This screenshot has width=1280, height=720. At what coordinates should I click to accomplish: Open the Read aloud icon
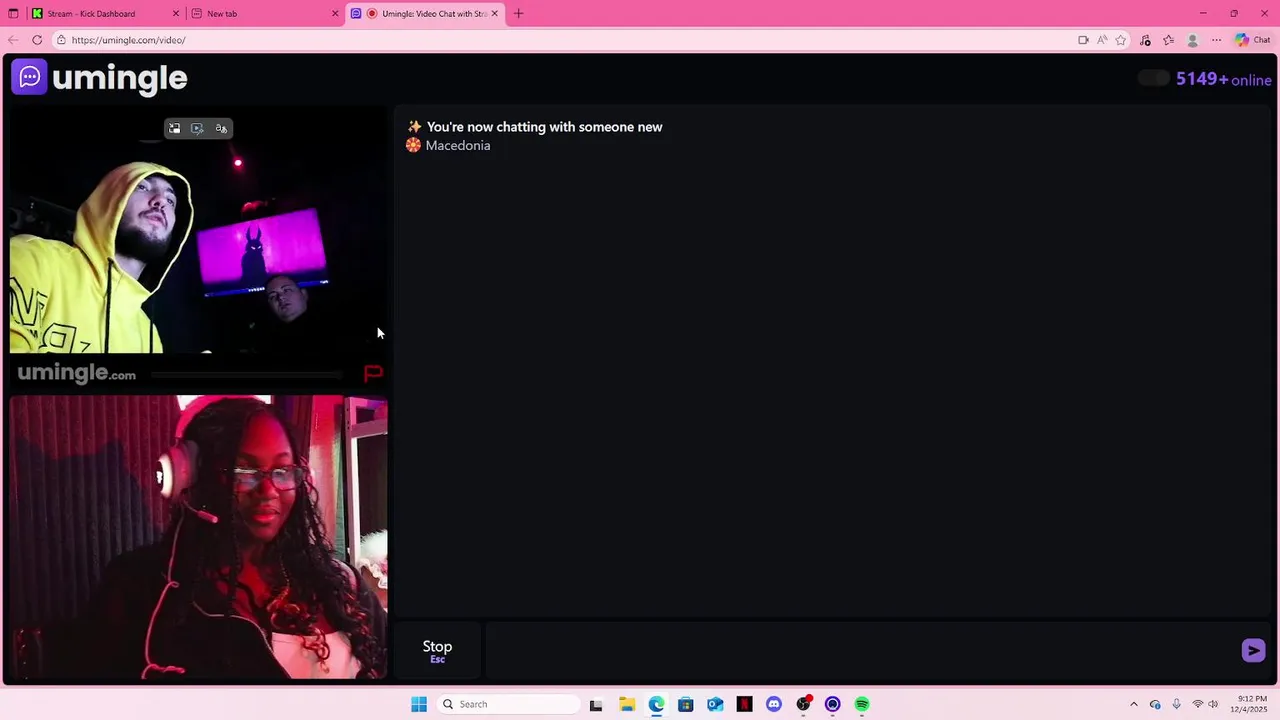click(1102, 40)
